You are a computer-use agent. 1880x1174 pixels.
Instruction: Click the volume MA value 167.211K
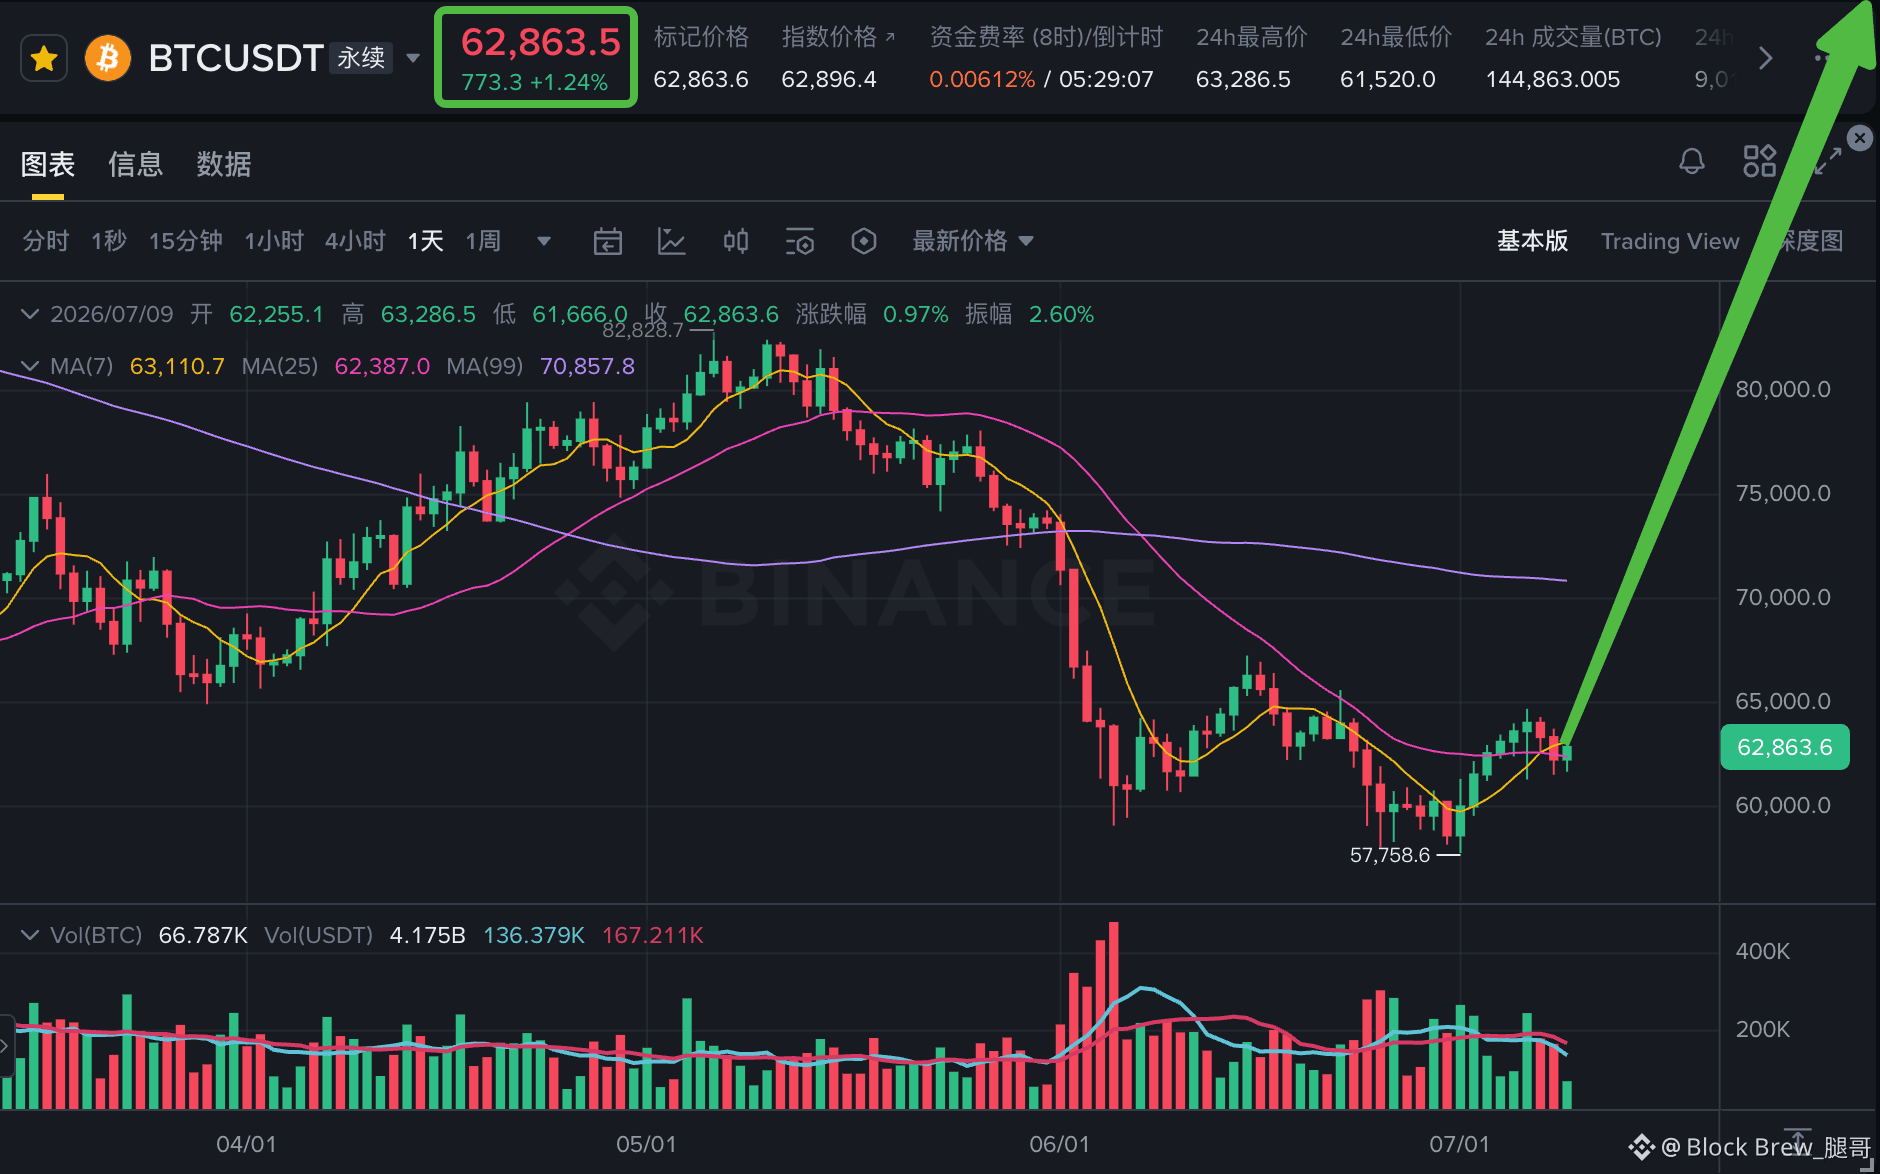click(653, 935)
